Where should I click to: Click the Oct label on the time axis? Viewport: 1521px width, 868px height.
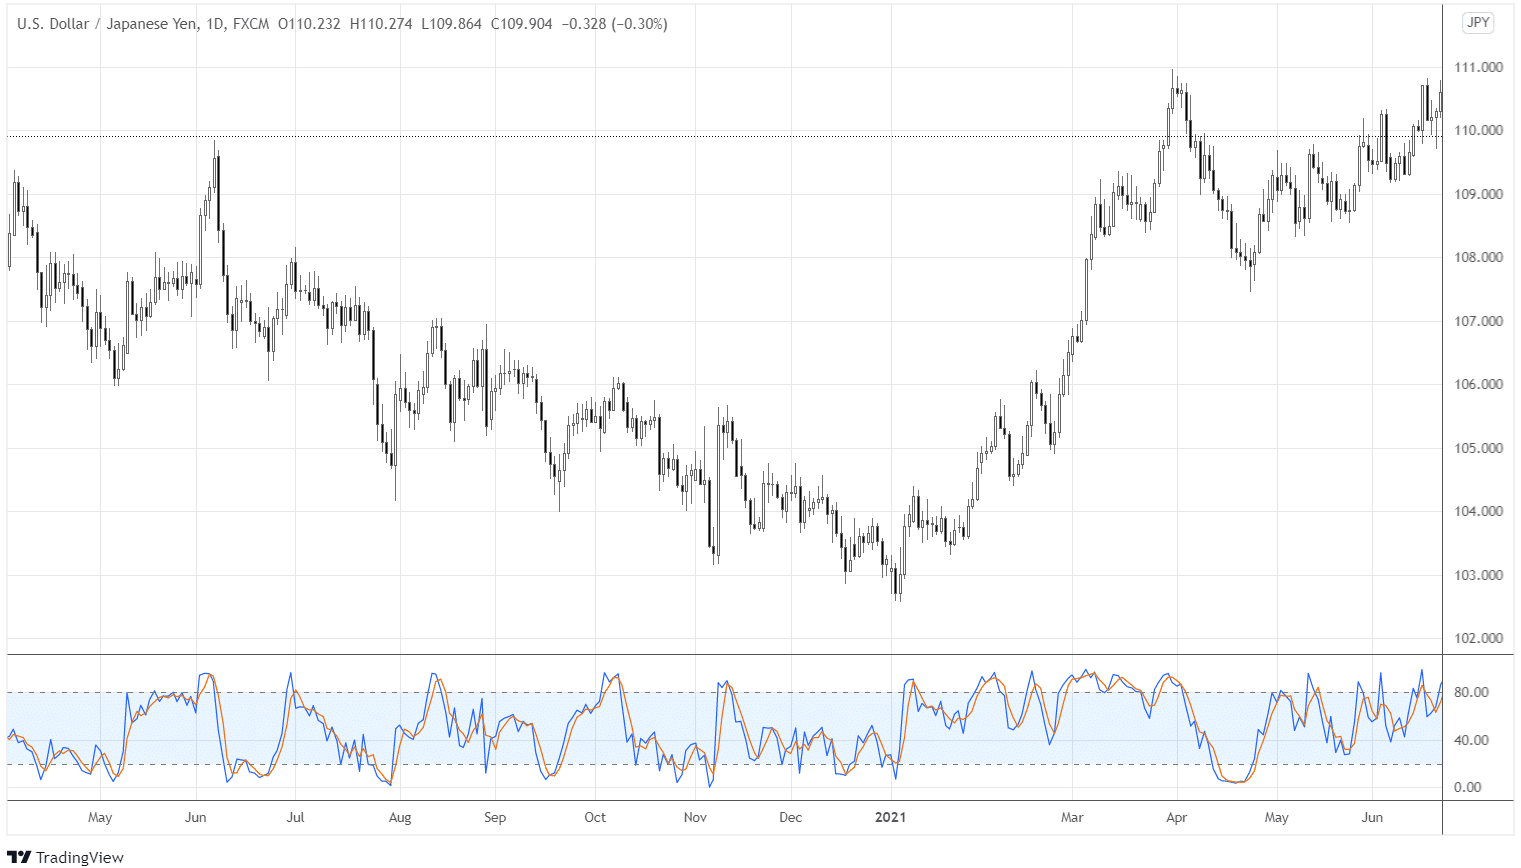[595, 817]
